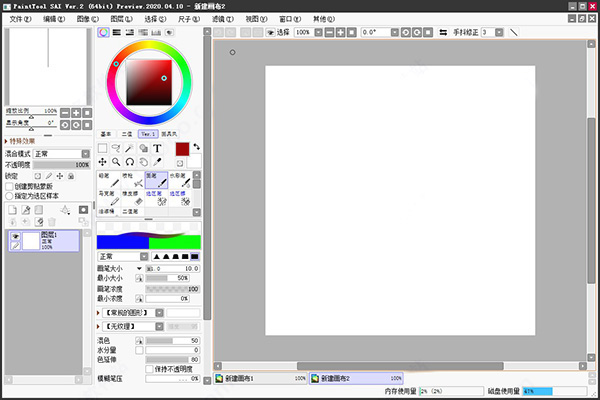Image resolution: width=600 pixels, height=400 pixels.
Task: Select the Zoom magnifier tool
Action: coord(116,161)
